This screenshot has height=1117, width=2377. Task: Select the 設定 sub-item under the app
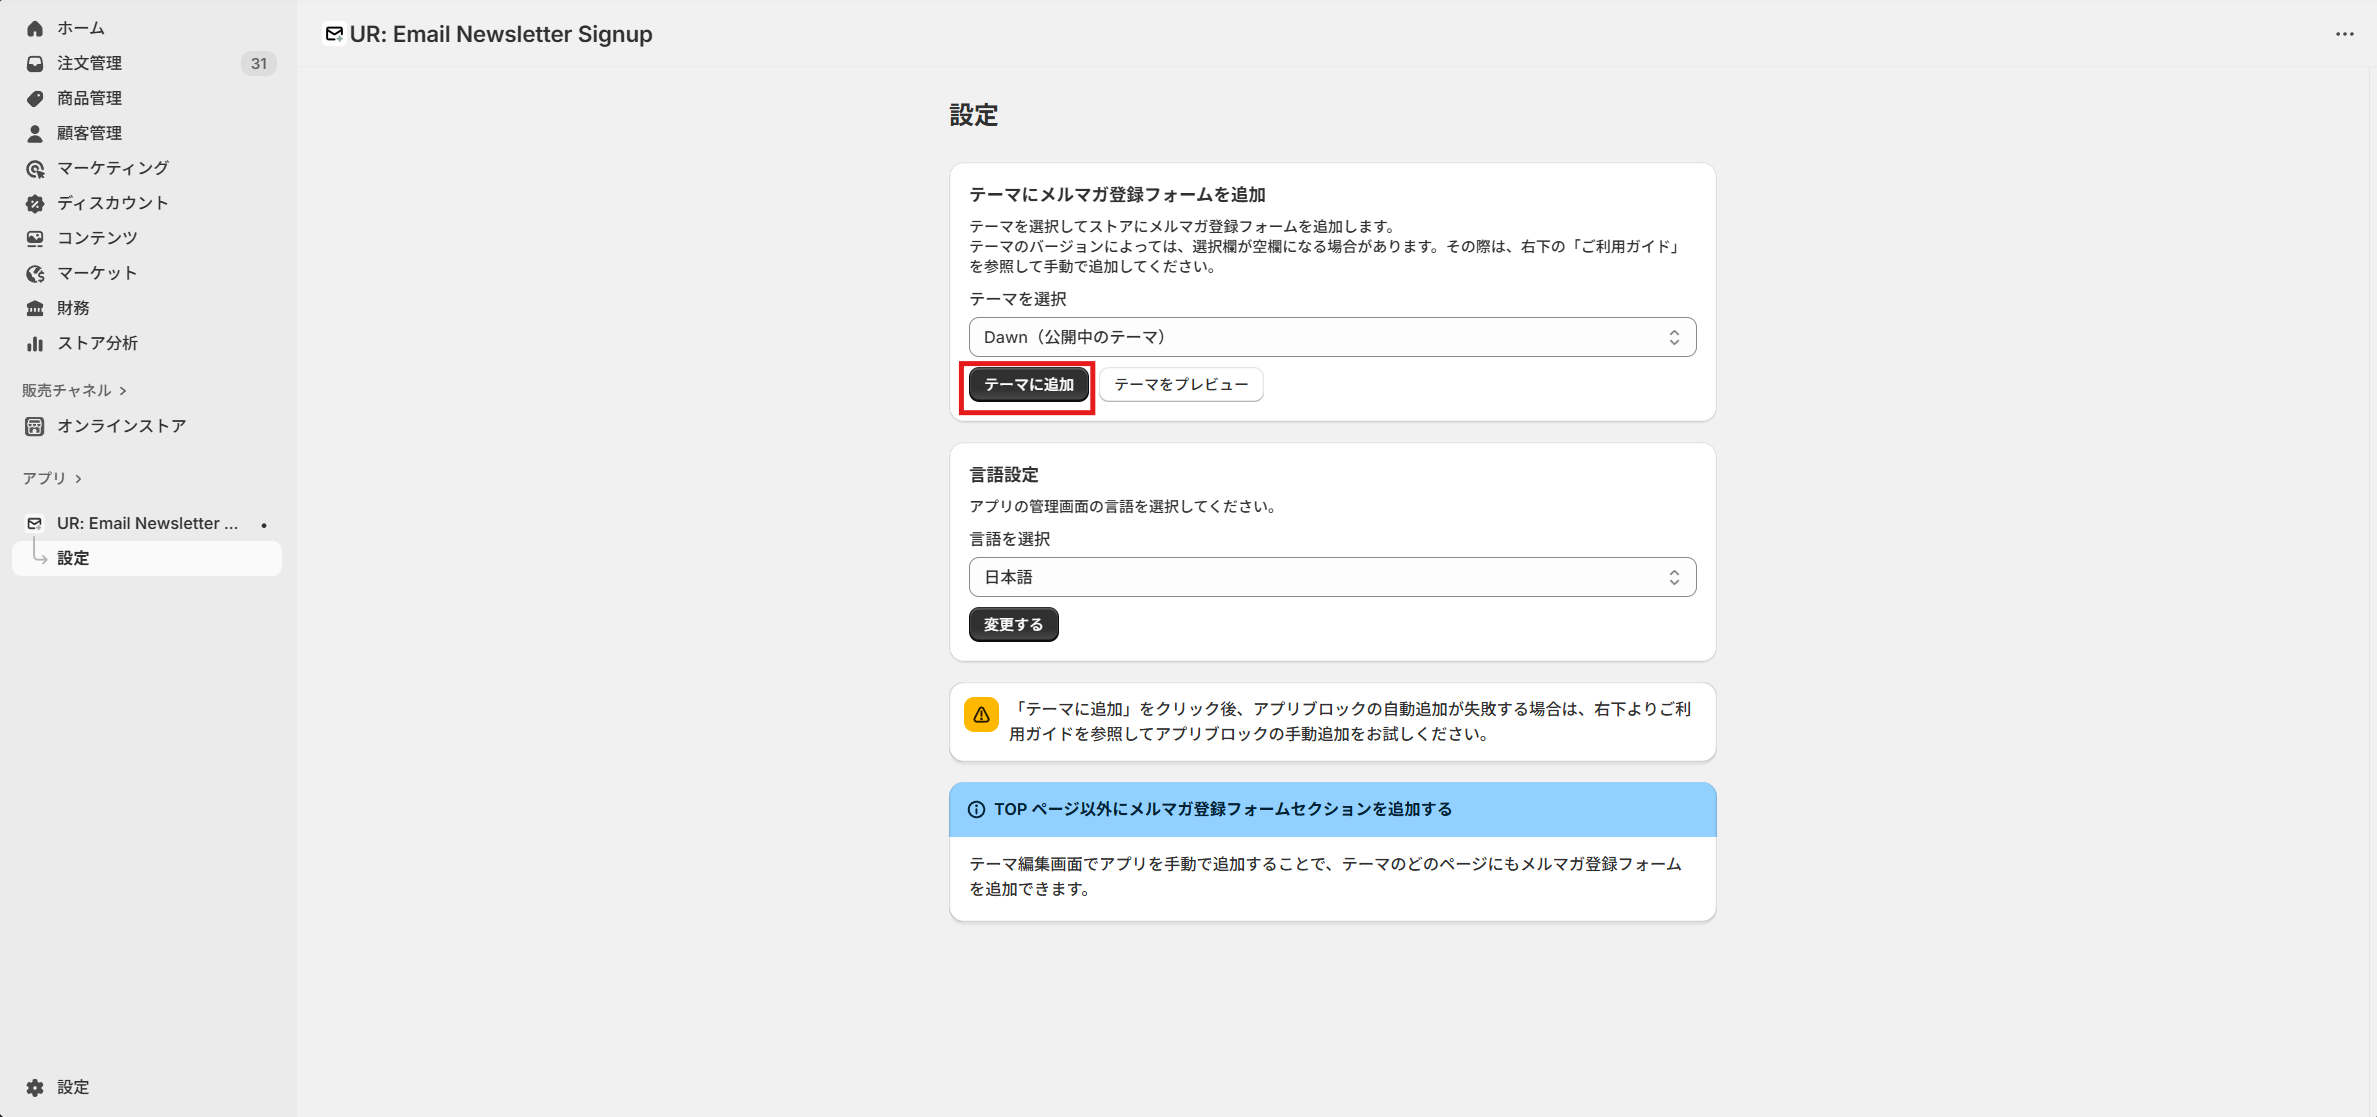[x=73, y=558]
